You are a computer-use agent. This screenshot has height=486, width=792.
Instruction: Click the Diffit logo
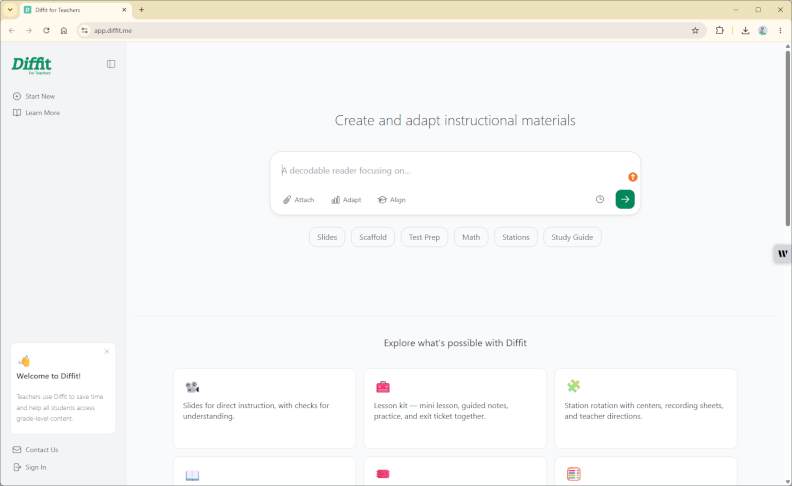[x=31, y=65]
